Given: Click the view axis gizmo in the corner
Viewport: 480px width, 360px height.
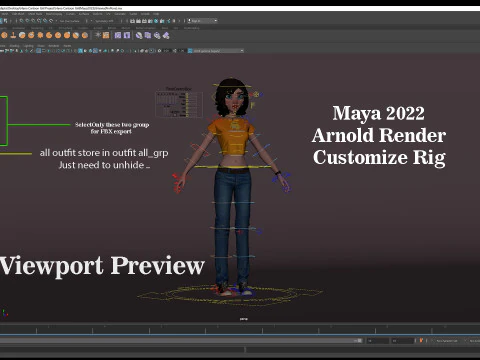Looking at the screenshot, I should point(4,313).
